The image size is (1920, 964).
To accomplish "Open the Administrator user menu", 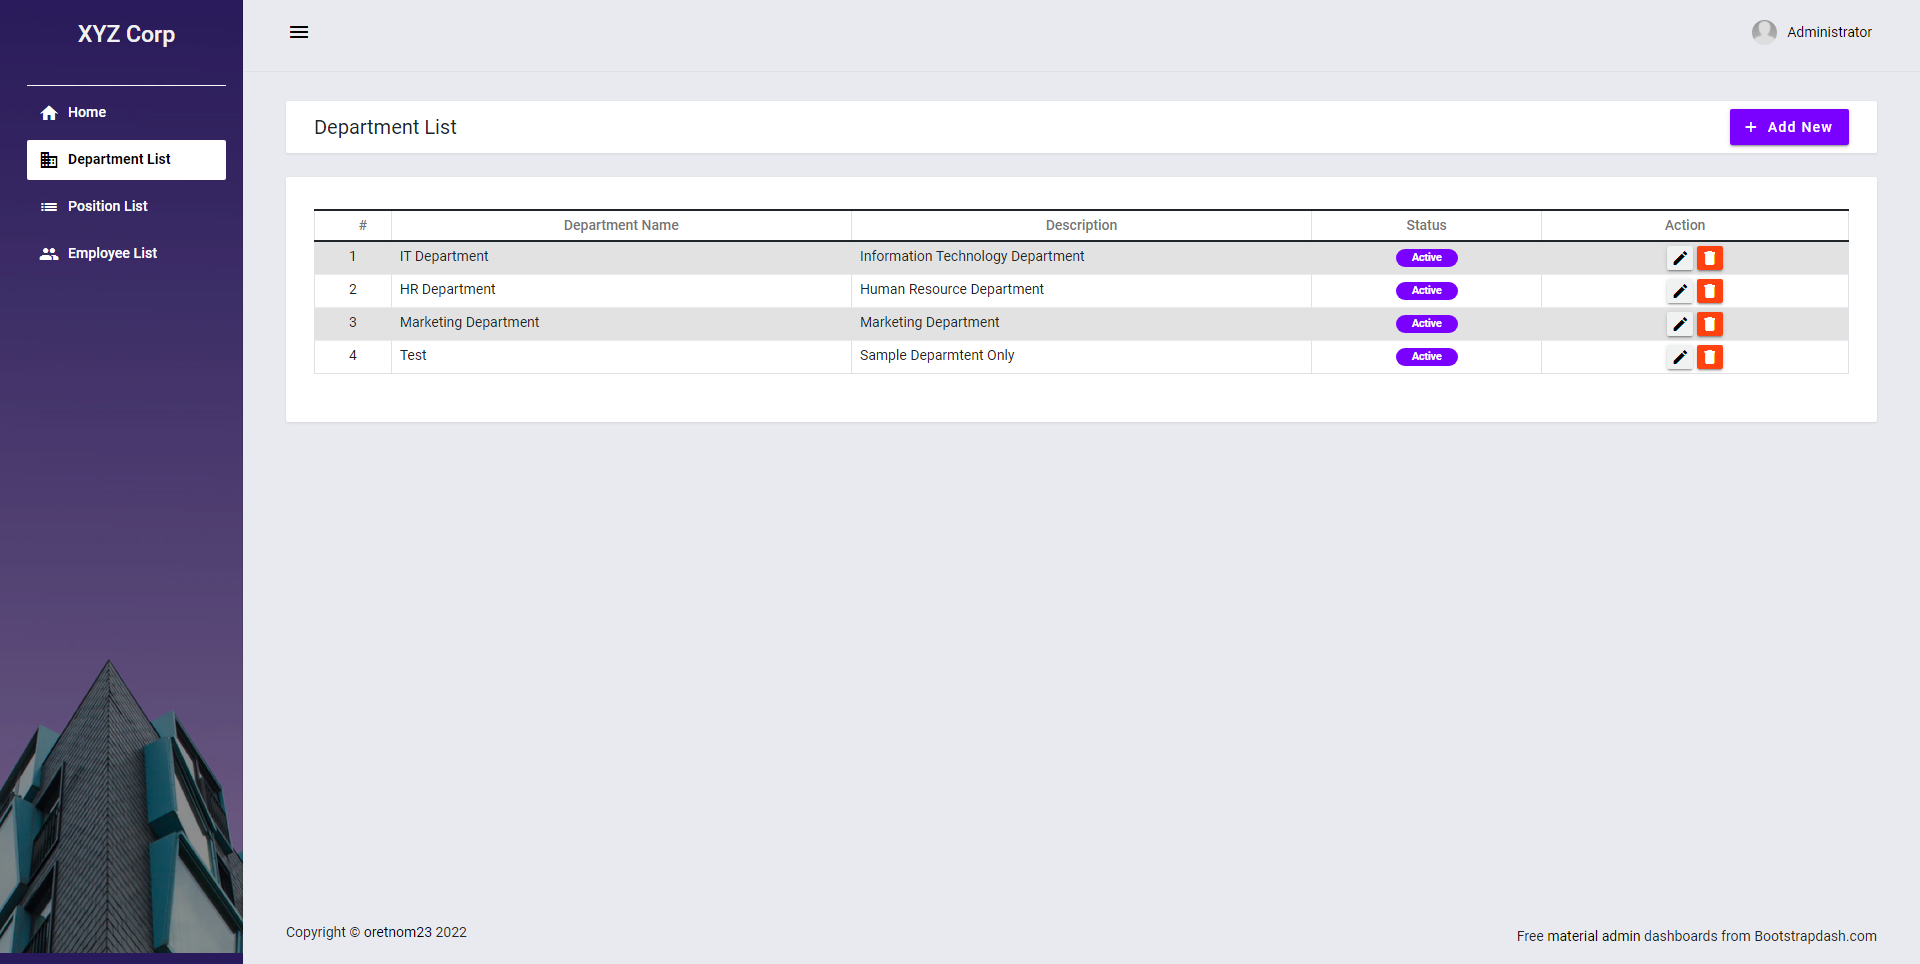I will point(1828,32).
